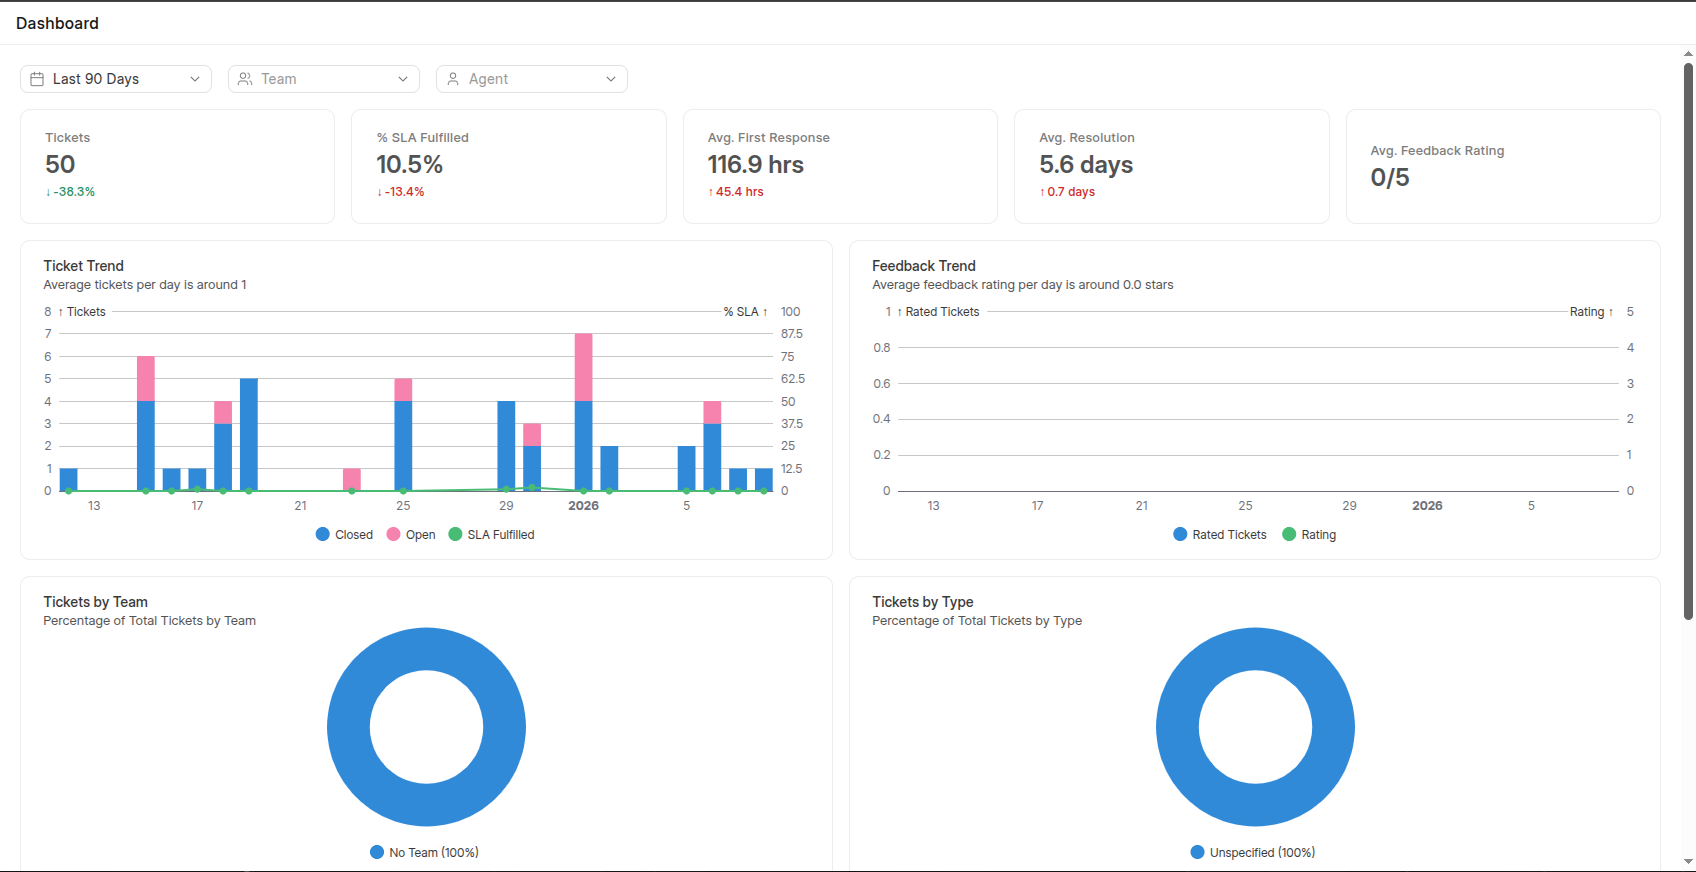Click the No Team (100%) legend
This screenshot has width=1696, height=872.
(424, 853)
